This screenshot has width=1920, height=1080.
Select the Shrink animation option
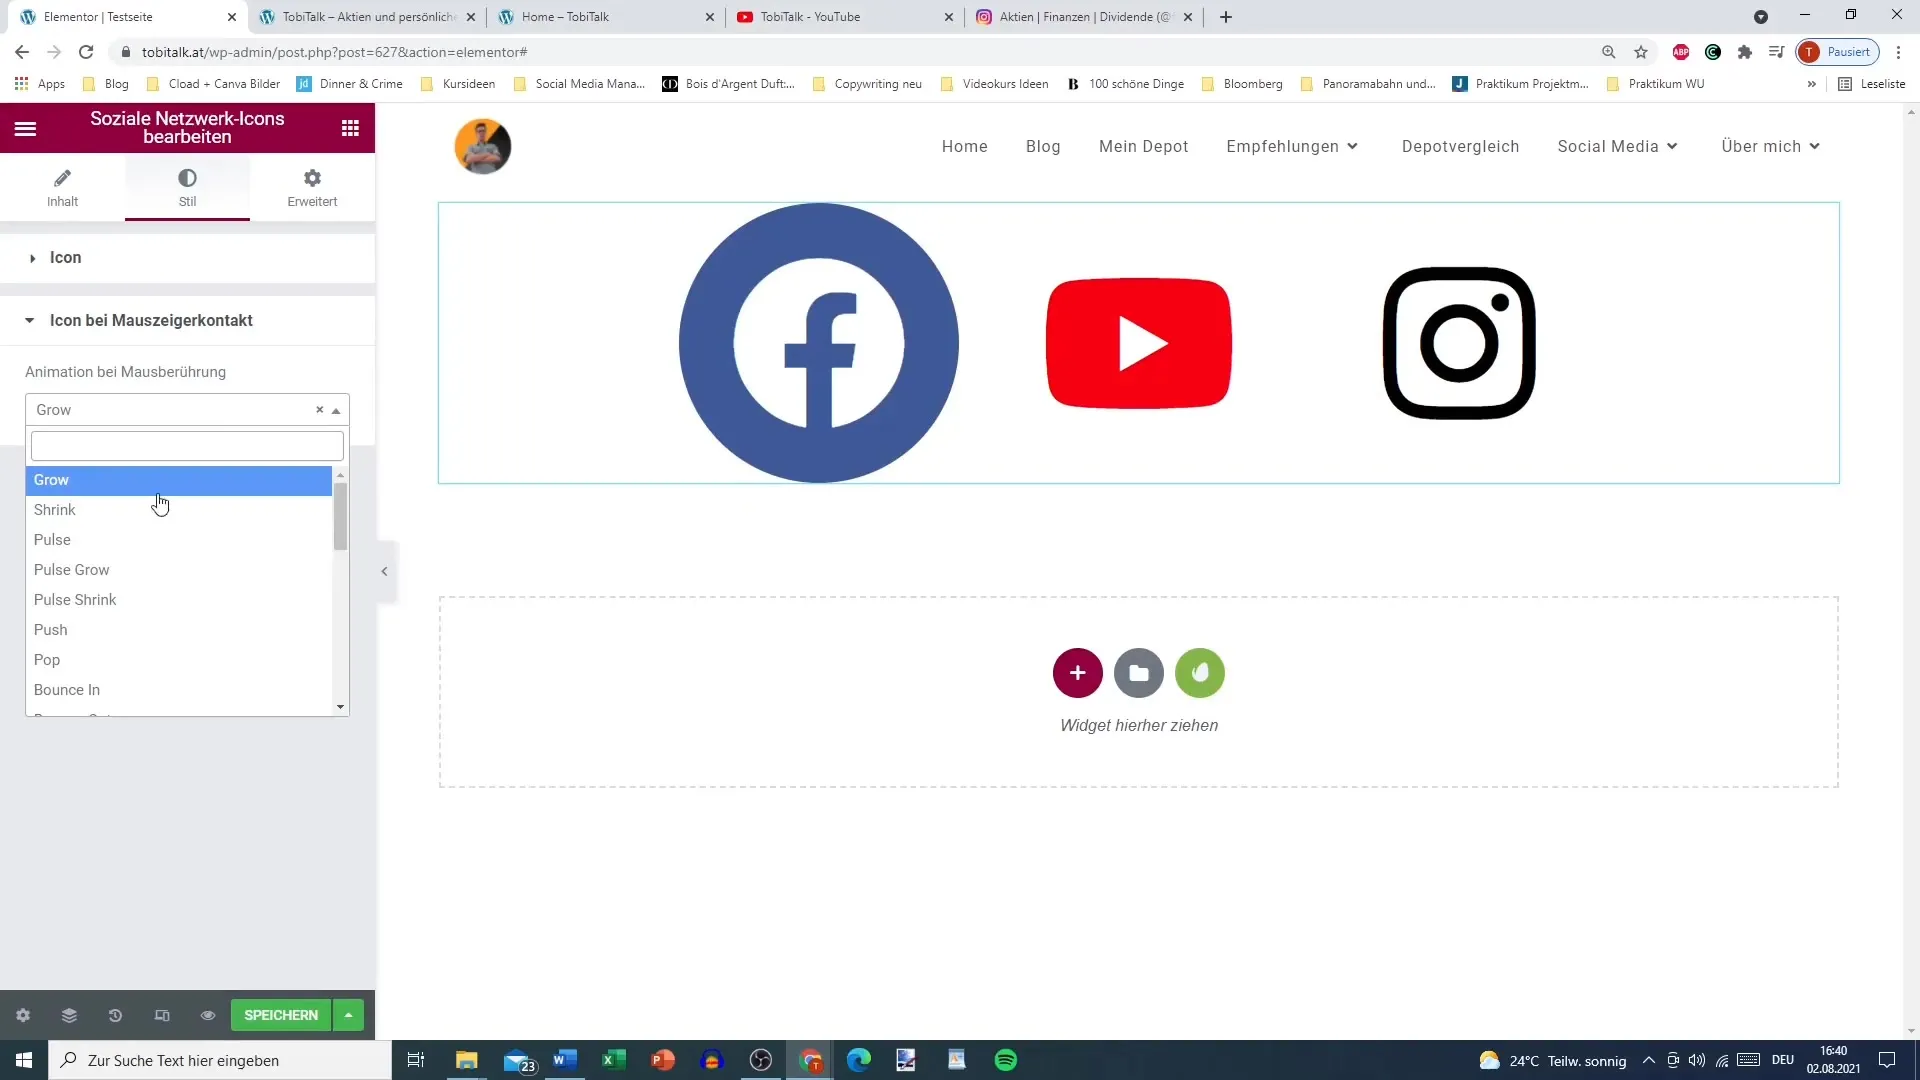pyautogui.click(x=179, y=510)
